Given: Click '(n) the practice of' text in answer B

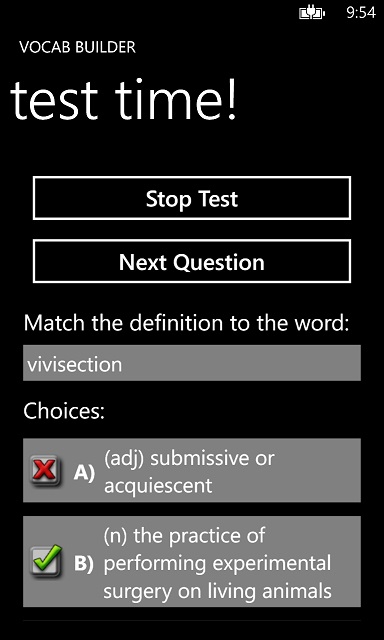Looking at the screenshot, I should click(x=184, y=535).
